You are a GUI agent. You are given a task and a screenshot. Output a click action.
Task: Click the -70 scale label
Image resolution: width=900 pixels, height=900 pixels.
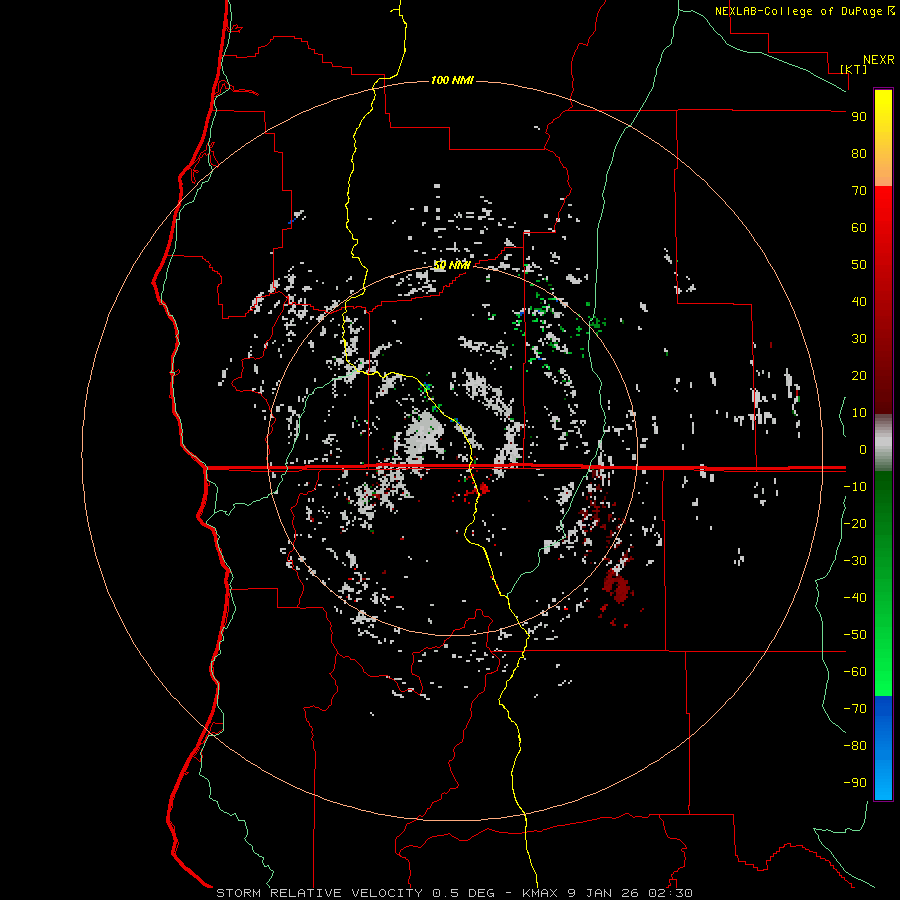click(x=855, y=708)
